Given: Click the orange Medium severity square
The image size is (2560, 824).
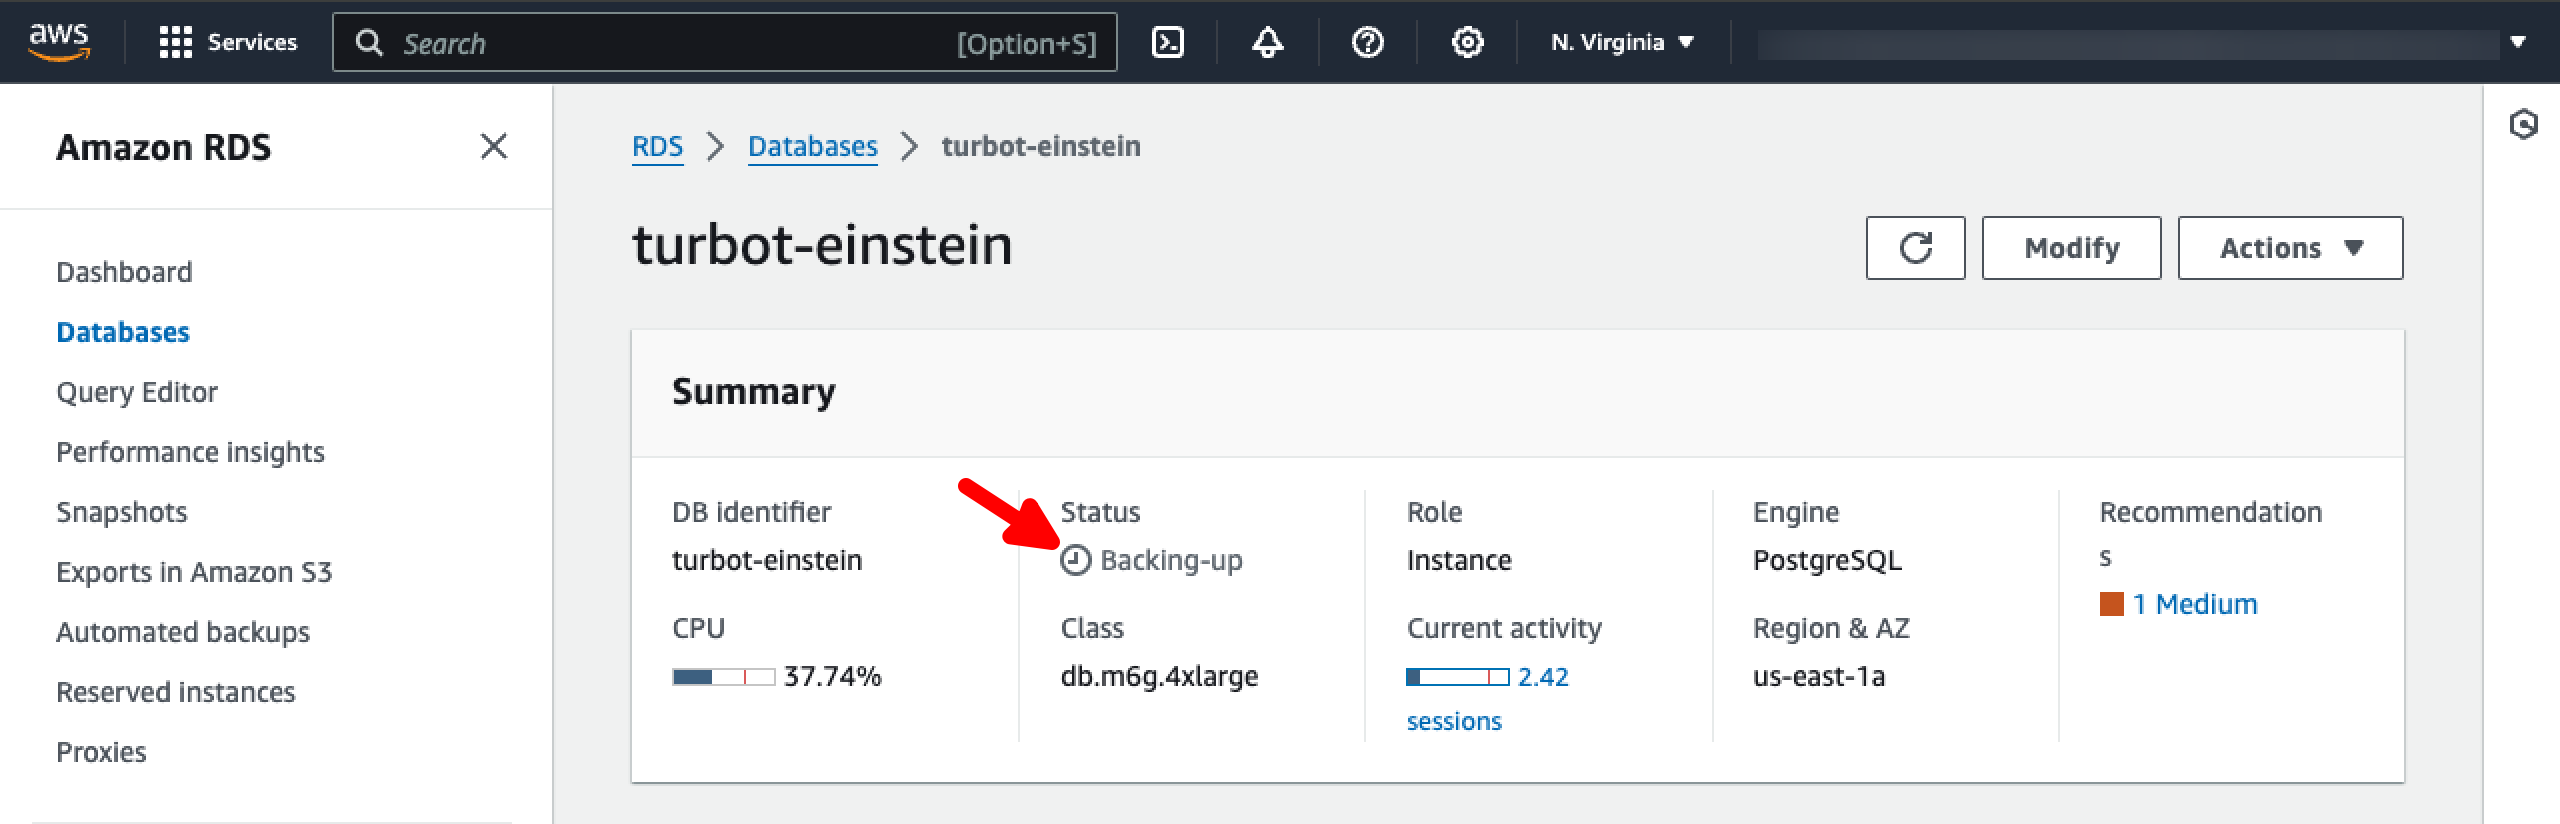Looking at the screenshot, I should pyautogui.click(x=2111, y=604).
